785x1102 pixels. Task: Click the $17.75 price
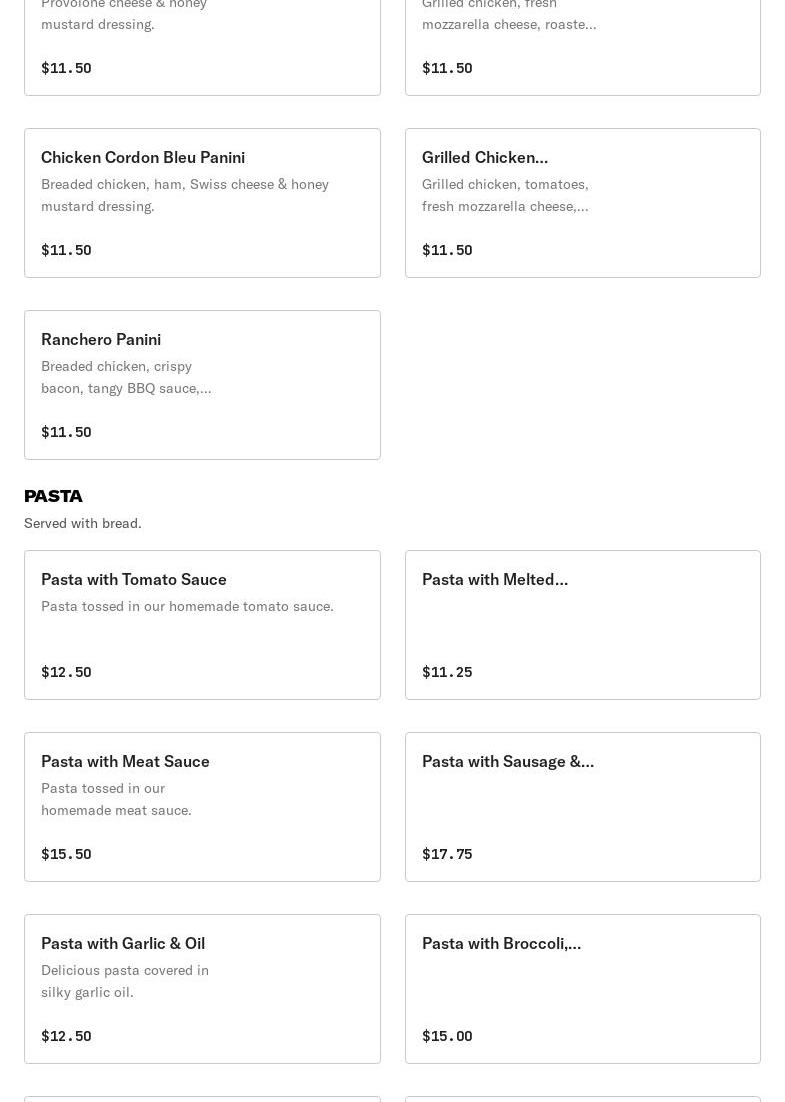447,854
